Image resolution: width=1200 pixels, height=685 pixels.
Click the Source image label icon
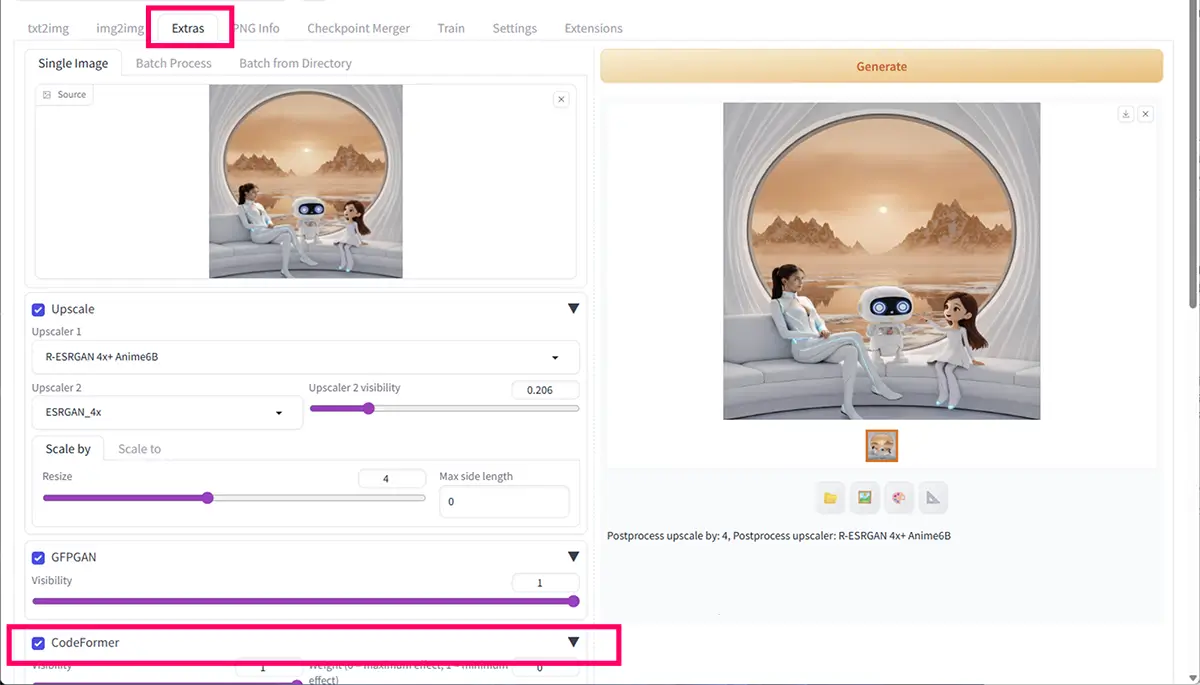(47, 95)
